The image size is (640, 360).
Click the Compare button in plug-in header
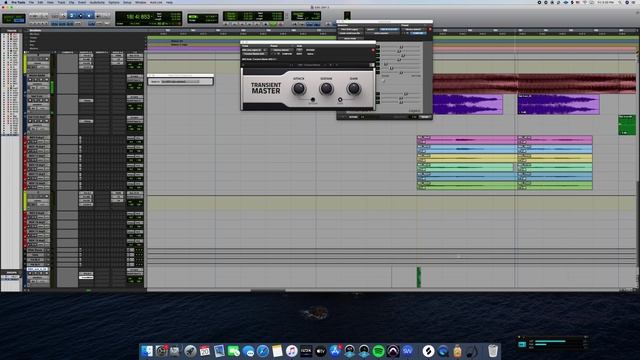point(287,53)
